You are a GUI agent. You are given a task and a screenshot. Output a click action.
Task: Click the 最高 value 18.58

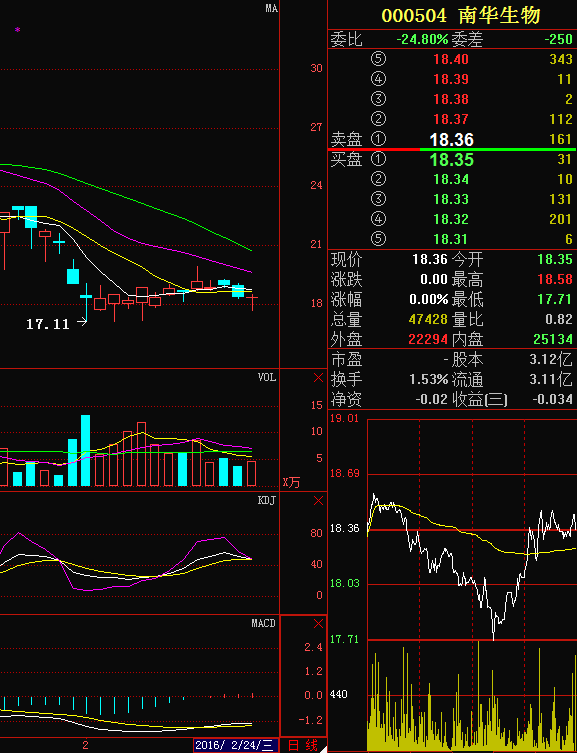tap(555, 279)
